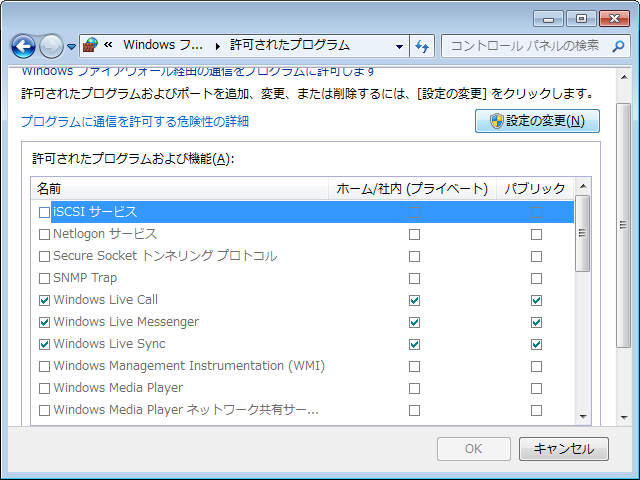Select the '許可されたプログラム' breadcrumb segment
Screen dimensions: 640x480
290,45
